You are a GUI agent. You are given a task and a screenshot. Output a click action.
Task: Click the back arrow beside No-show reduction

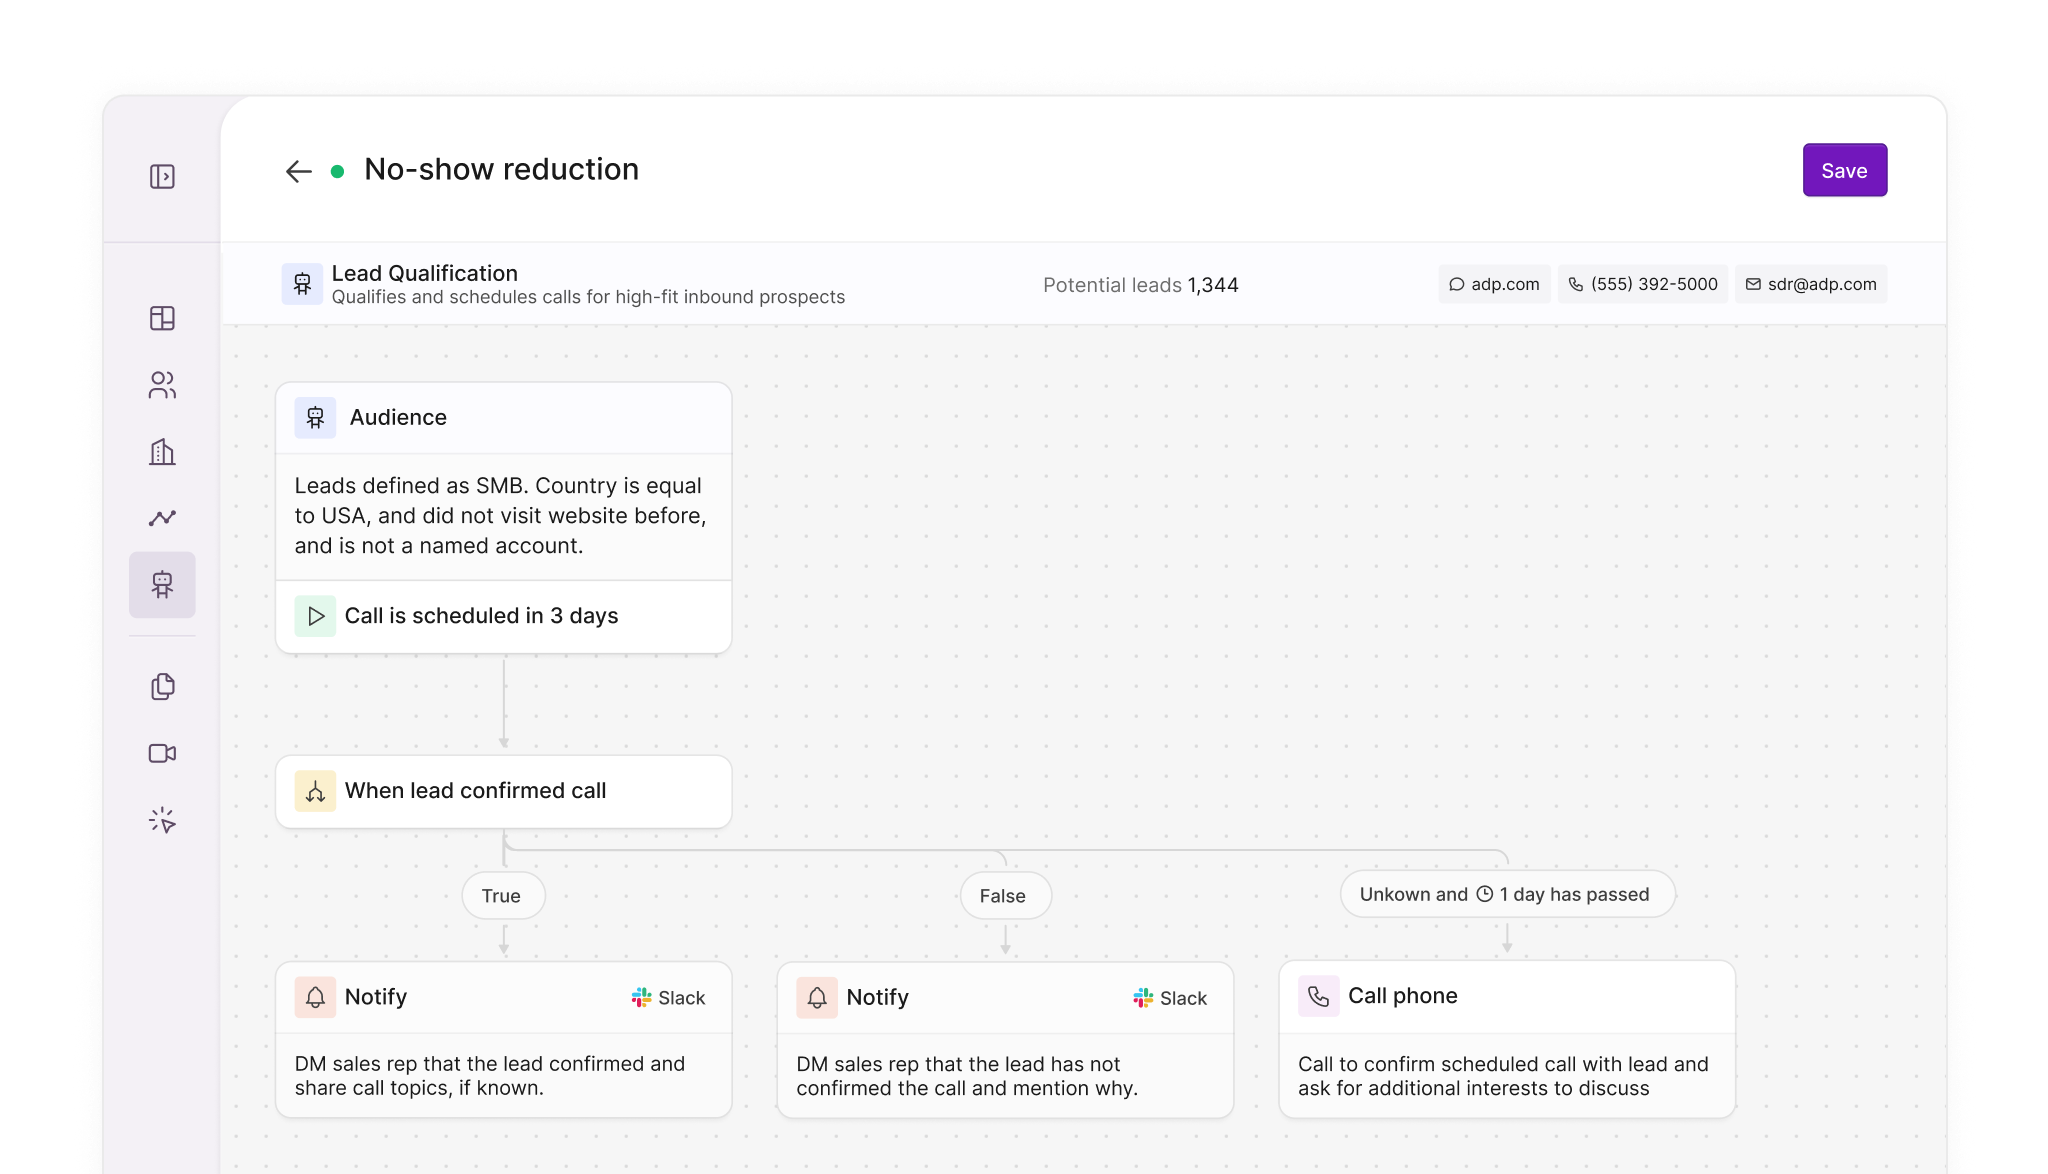click(x=298, y=171)
